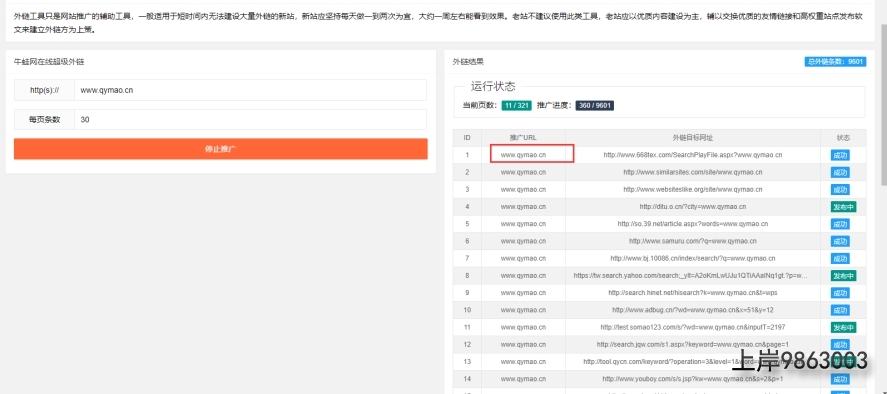Image resolution: width=887 pixels, height=394 pixels.
Task: Click the 成功 status badge in row 5
Action: [840, 224]
